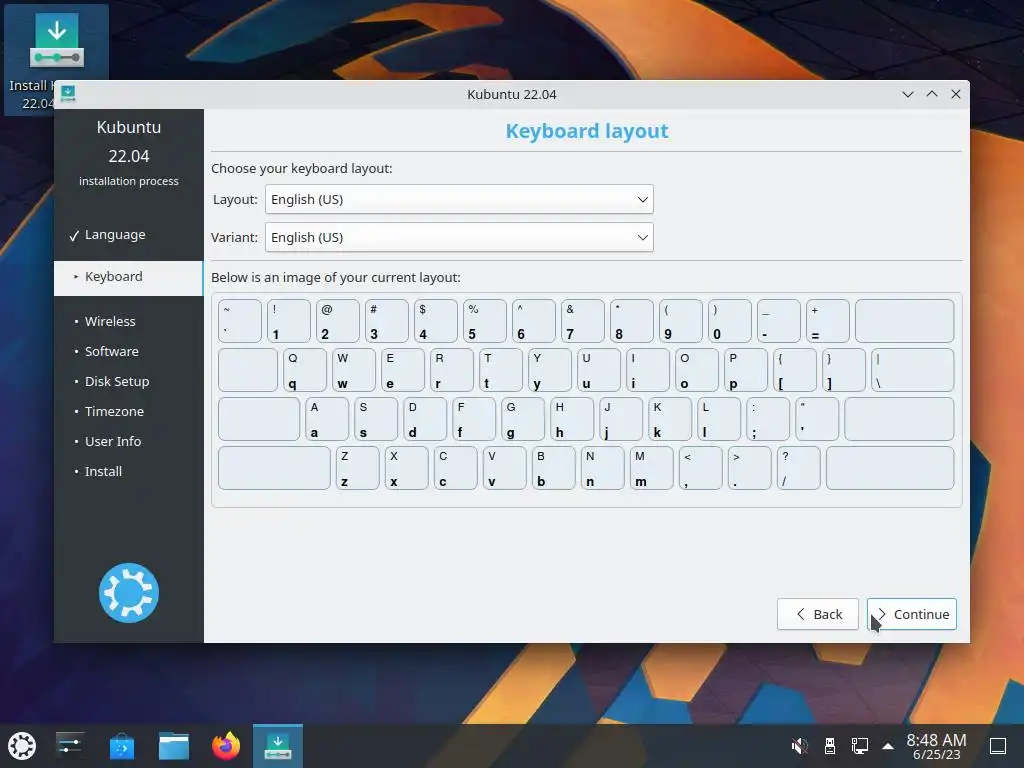Click the 0 key in layout preview

pos(729,321)
